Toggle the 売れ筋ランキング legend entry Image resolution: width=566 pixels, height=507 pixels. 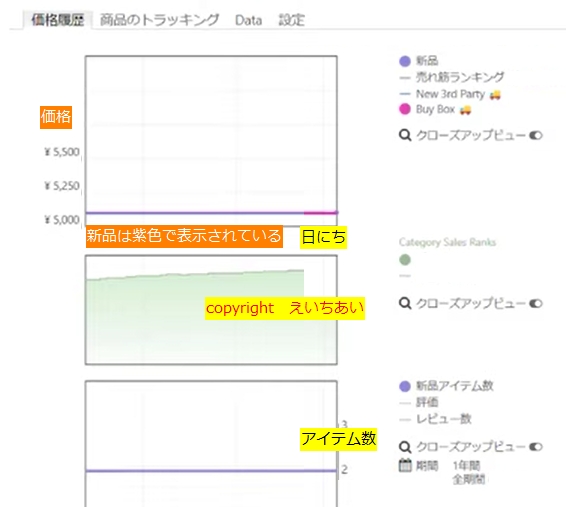pos(452,77)
